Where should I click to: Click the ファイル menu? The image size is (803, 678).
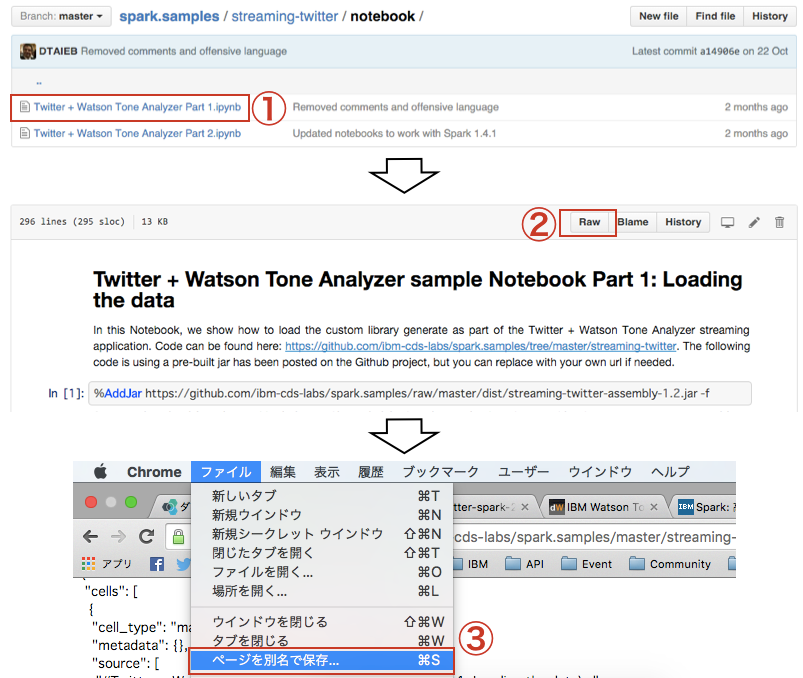click(x=226, y=472)
